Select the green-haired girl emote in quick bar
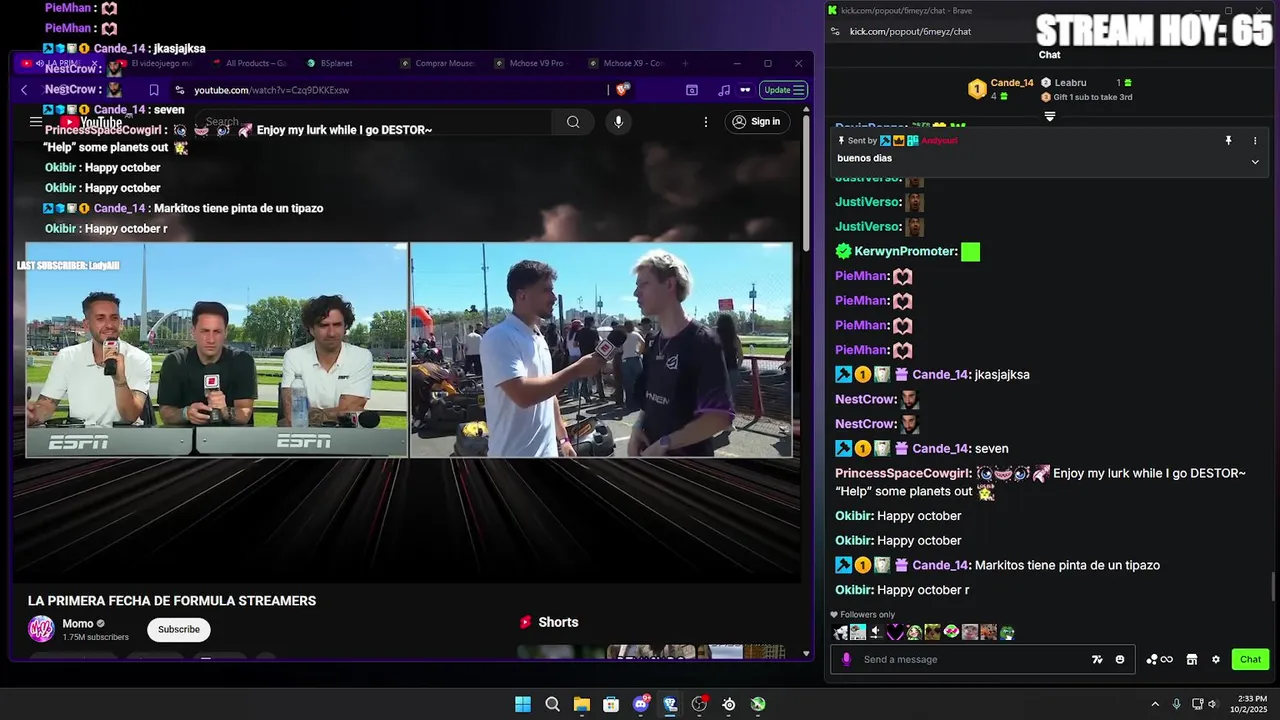1280x720 pixels. pos(913,632)
